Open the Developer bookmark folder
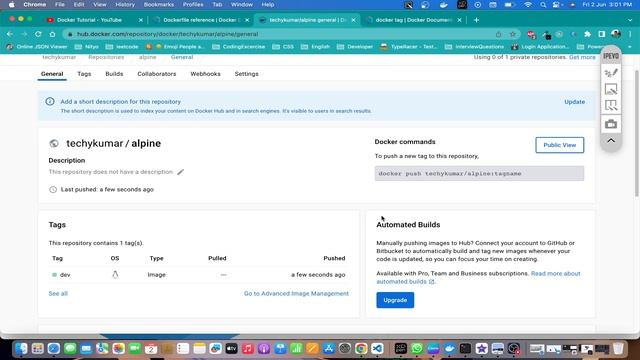The width and height of the screenshot is (640, 360). [355, 47]
